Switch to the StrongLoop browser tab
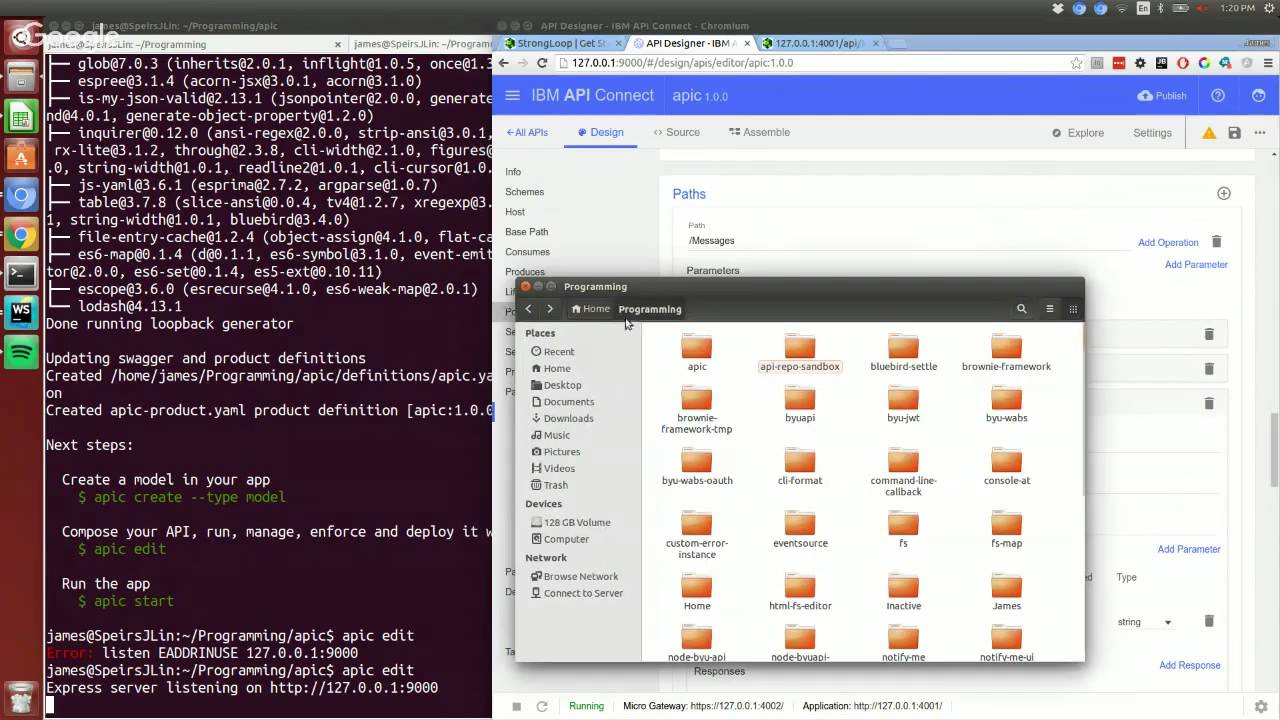Image resolution: width=1280 pixels, height=720 pixels. point(561,44)
